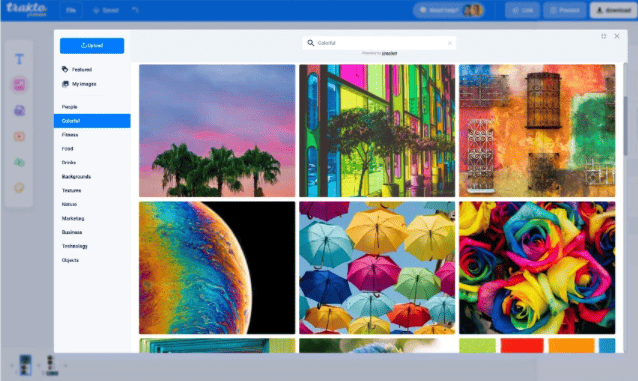Click the search field containing Colorful
This screenshot has height=381, width=638.
point(379,43)
